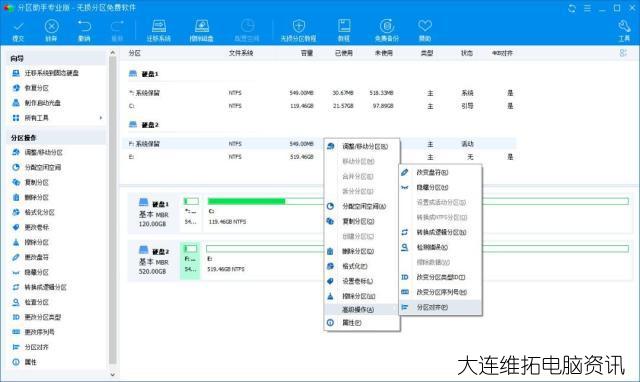The image size is (640, 382).
Task: Choose 改变分区类型ID(T) in the advanced submenu
Action: click(x=440, y=278)
